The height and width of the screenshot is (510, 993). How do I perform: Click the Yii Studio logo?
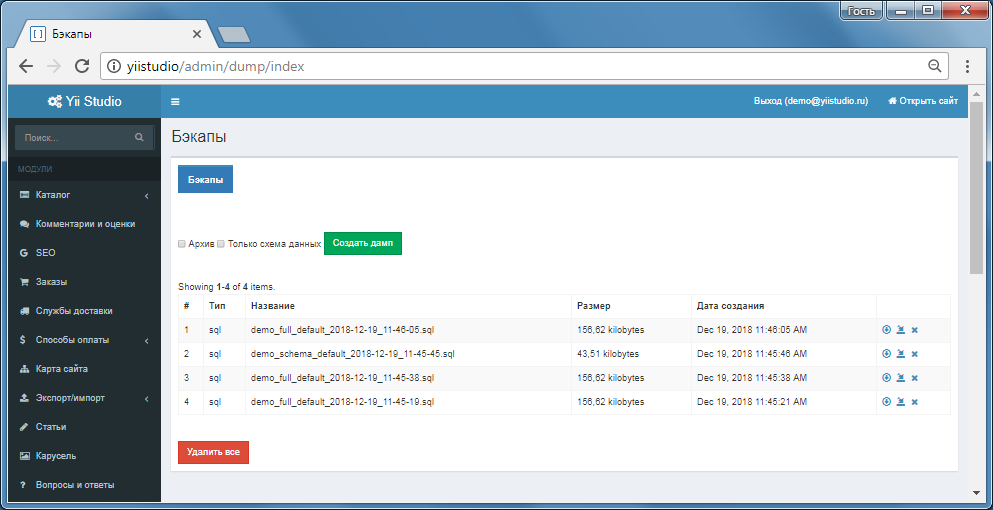85,101
